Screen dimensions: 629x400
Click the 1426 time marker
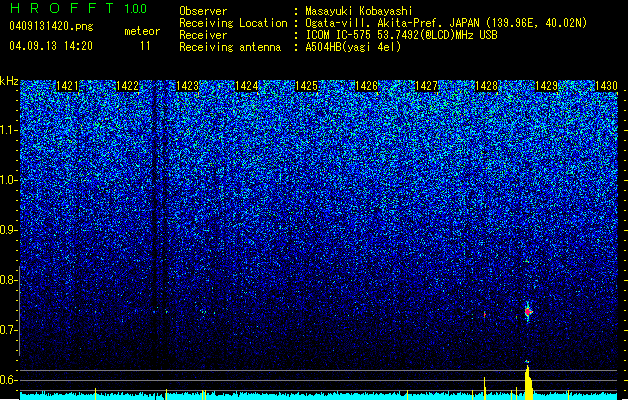click(x=366, y=86)
